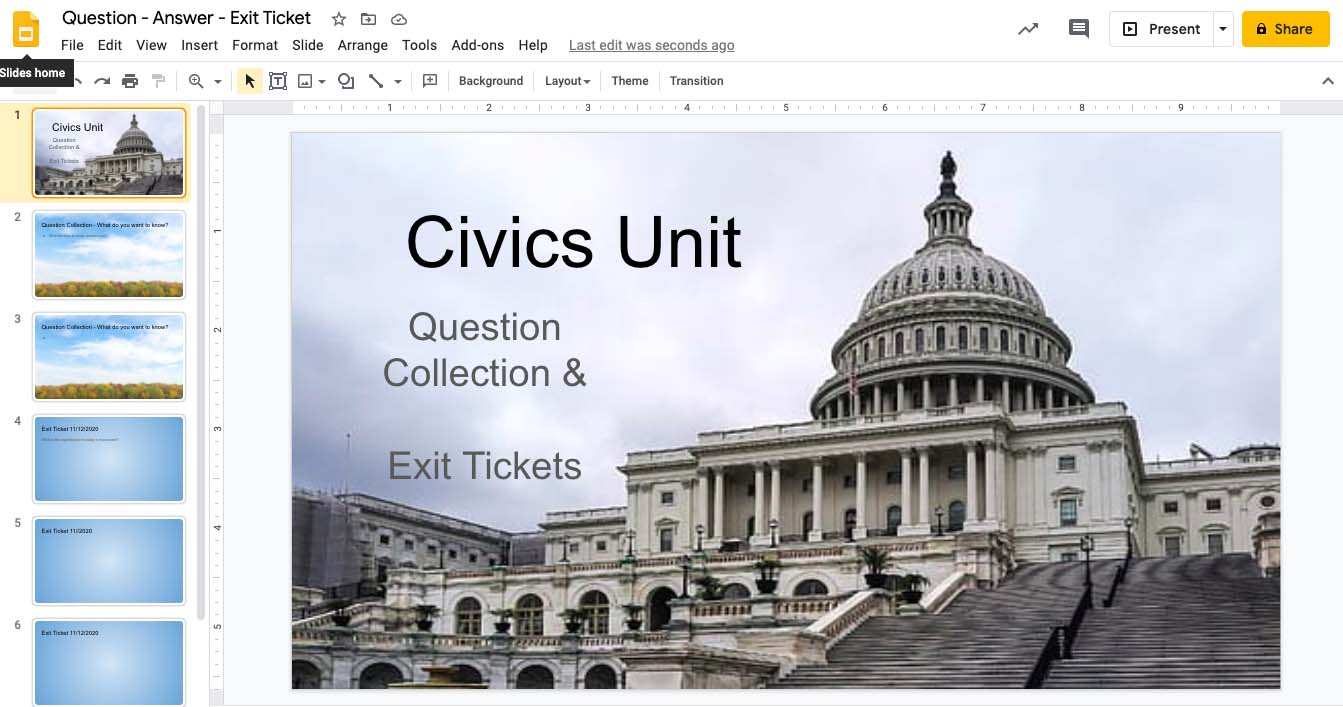Open the 'Last edit was seconds ago' link
Viewport: 1343px width, 707px height.
click(x=651, y=45)
